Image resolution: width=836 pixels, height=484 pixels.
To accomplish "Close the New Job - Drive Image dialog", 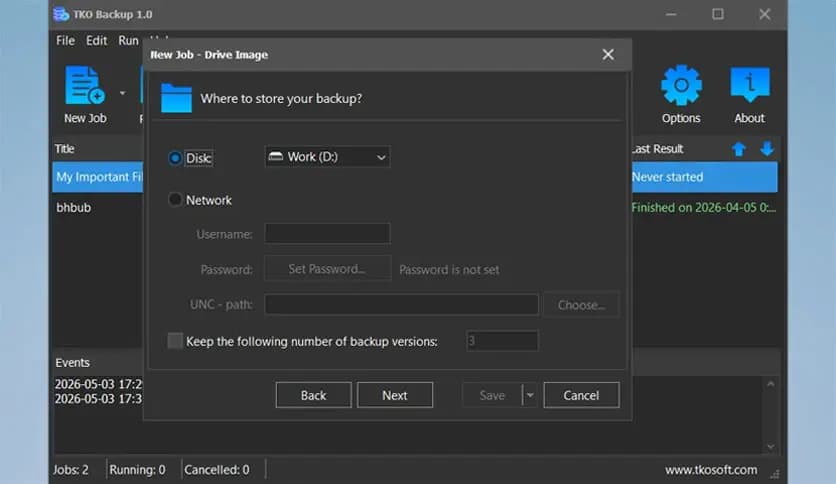I will coord(608,54).
